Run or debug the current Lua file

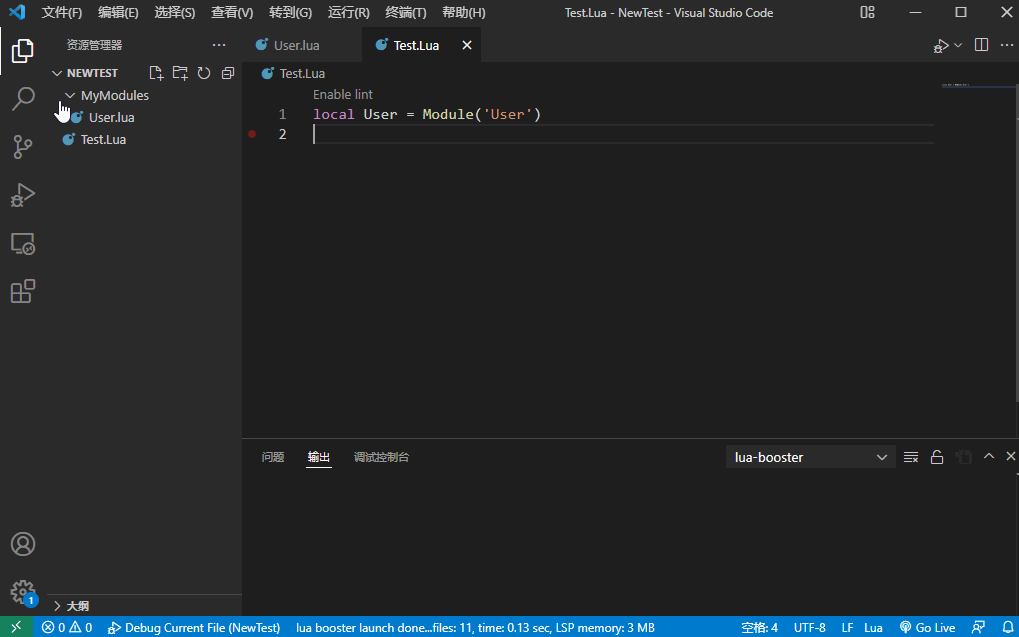(x=941, y=46)
